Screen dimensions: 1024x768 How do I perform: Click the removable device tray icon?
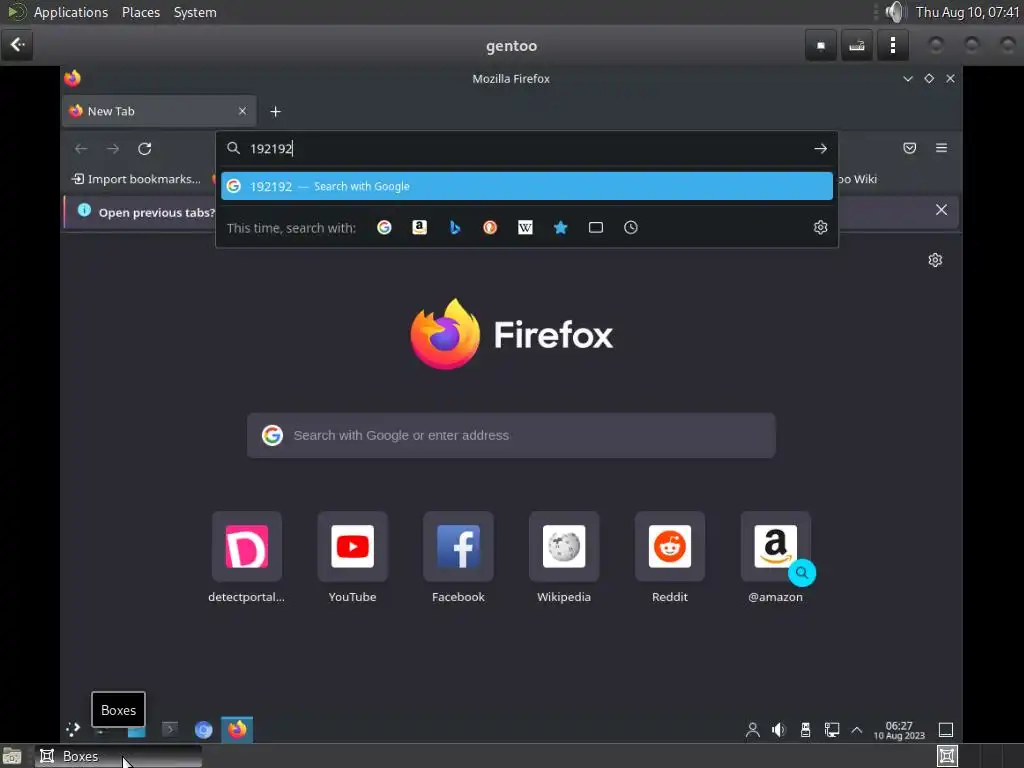pyautogui.click(x=805, y=729)
